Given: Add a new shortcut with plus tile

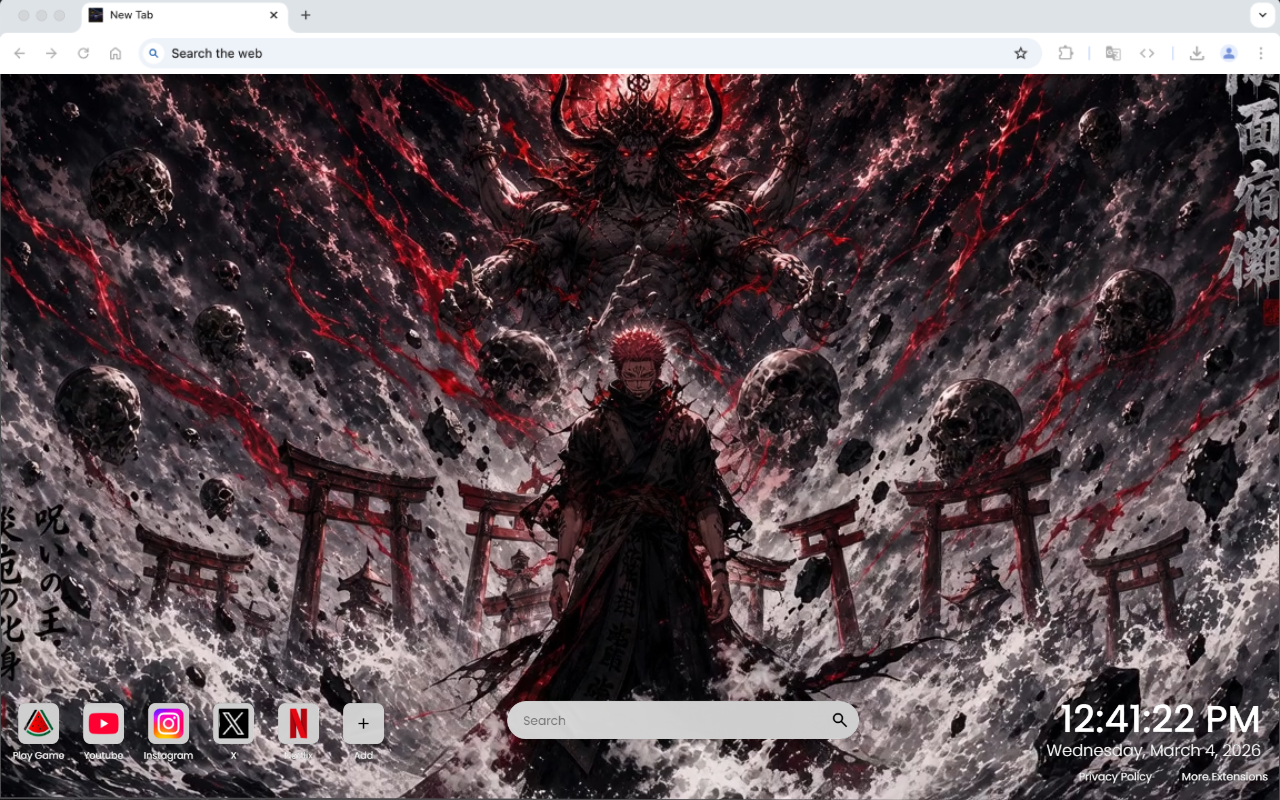Looking at the screenshot, I should (363, 723).
